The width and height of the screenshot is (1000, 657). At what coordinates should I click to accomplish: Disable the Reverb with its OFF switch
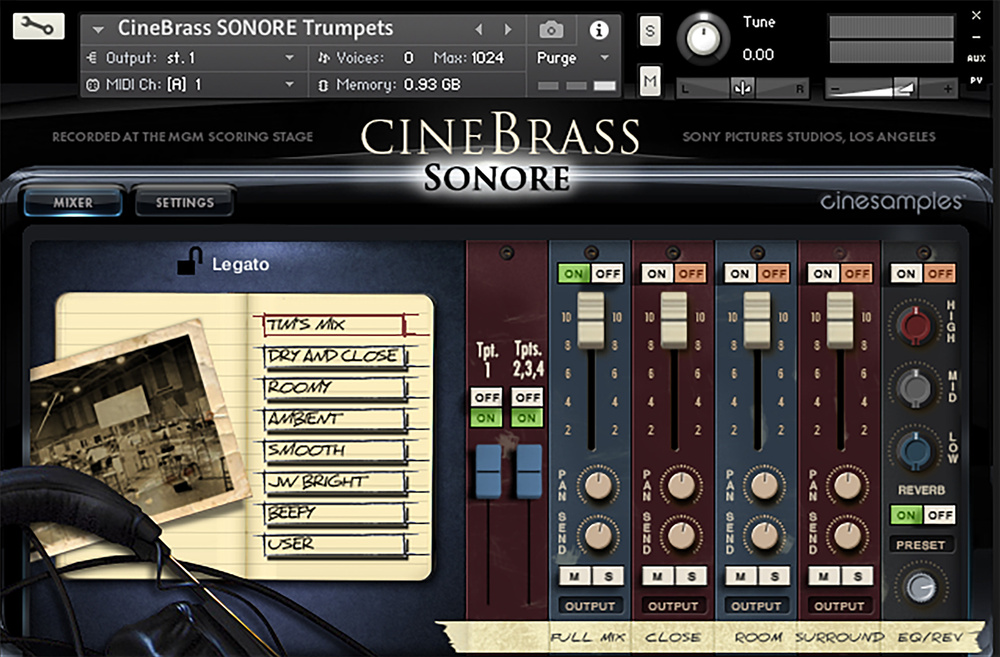click(x=939, y=515)
